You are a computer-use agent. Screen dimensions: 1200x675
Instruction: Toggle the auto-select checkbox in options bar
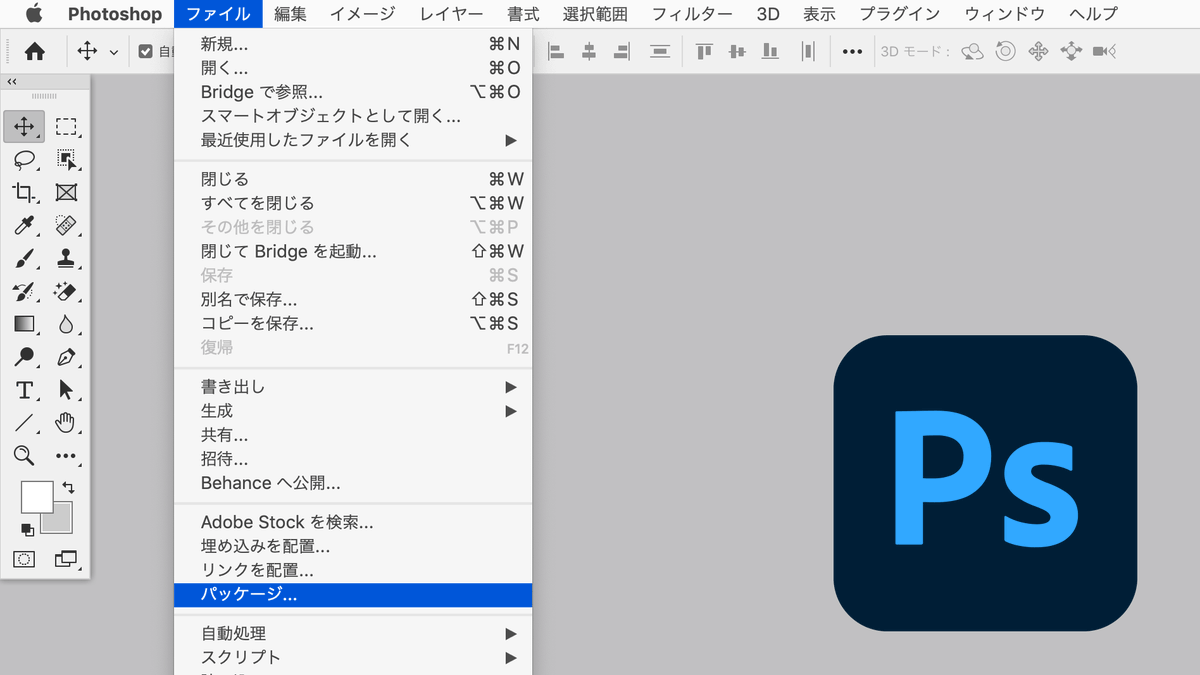(x=146, y=51)
